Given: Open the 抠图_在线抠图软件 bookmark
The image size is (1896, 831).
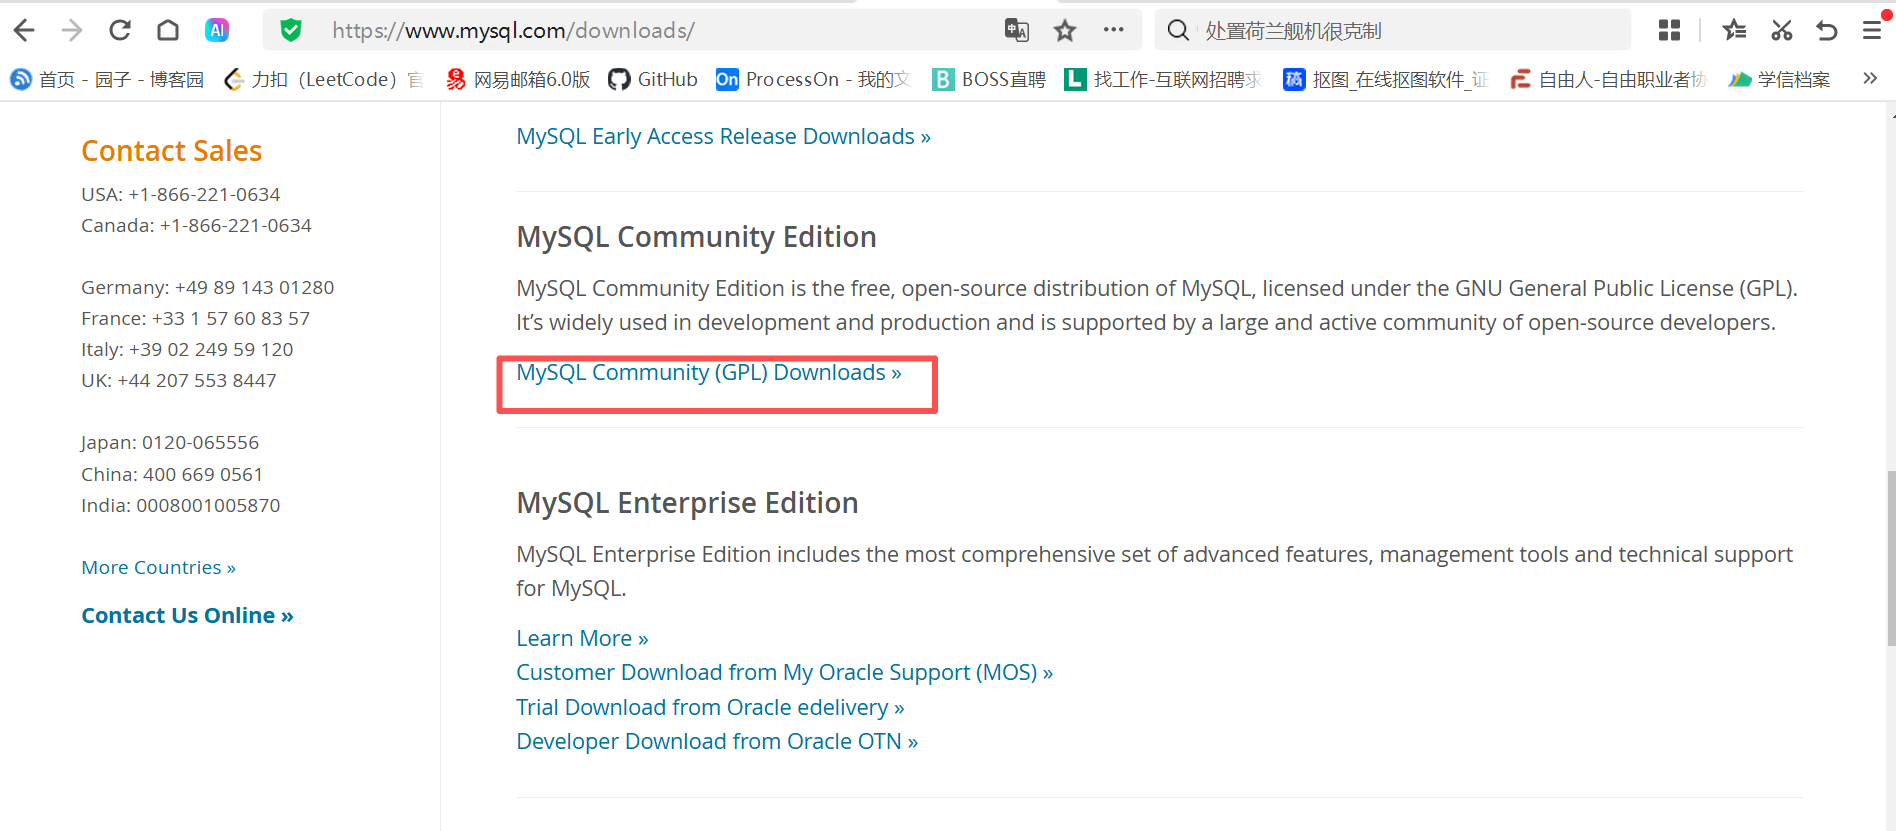Looking at the screenshot, I should tap(1386, 79).
